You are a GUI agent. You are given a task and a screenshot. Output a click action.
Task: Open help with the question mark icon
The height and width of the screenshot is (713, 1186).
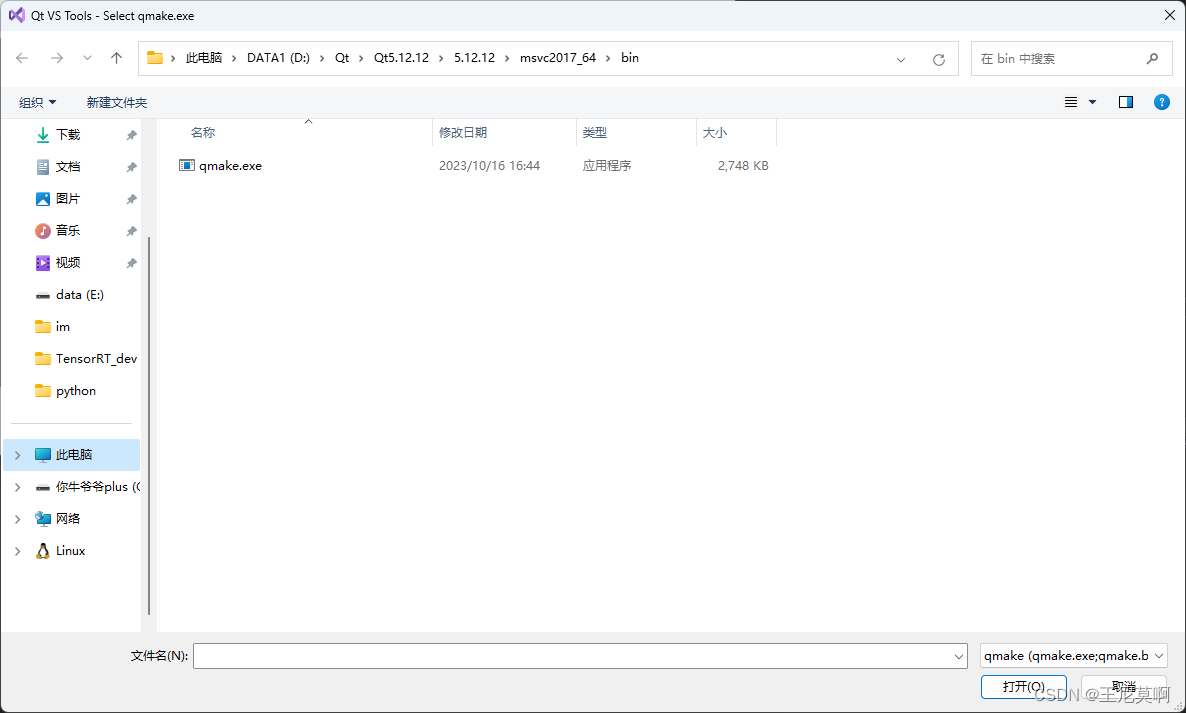click(x=1162, y=102)
